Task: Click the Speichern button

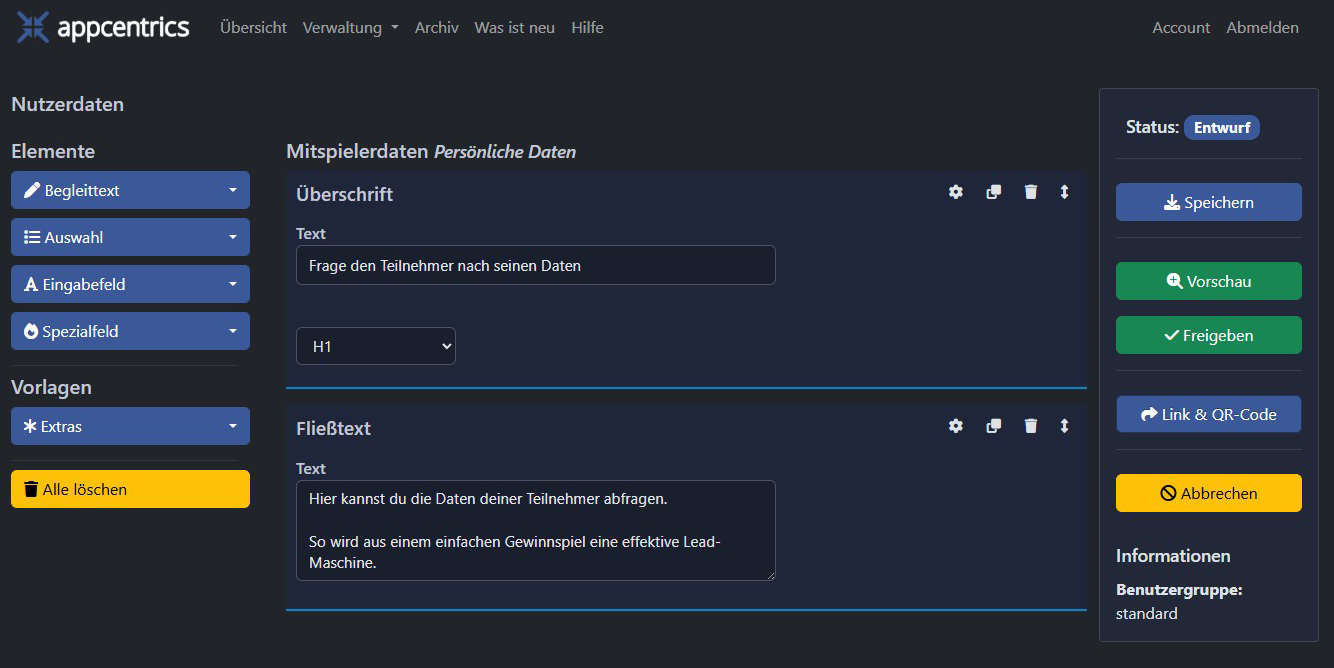Action: point(1209,202)
